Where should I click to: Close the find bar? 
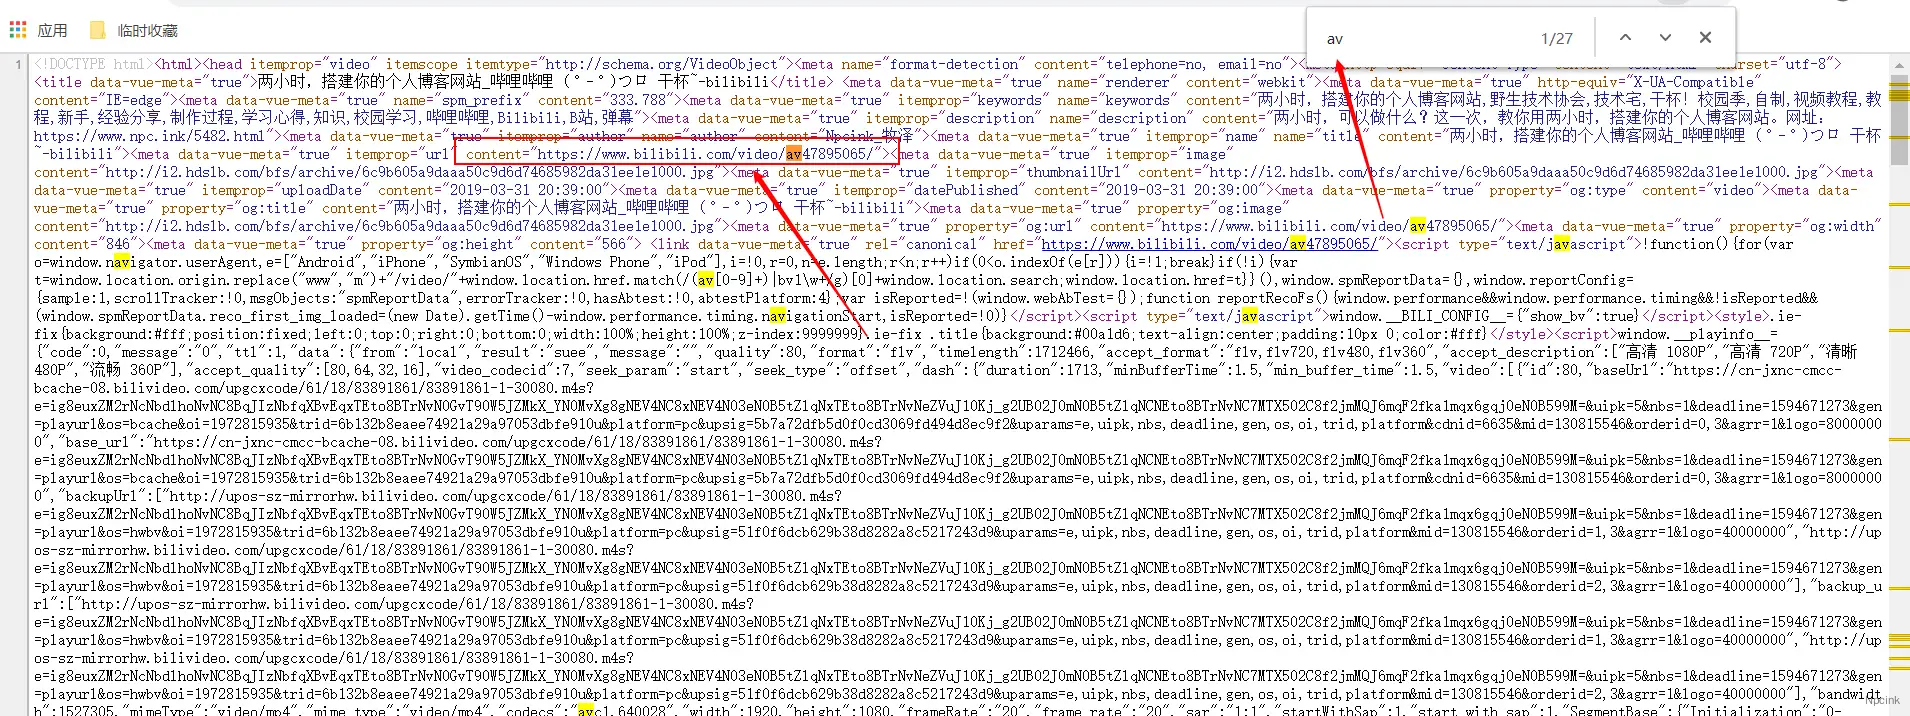click(1705, 37)
